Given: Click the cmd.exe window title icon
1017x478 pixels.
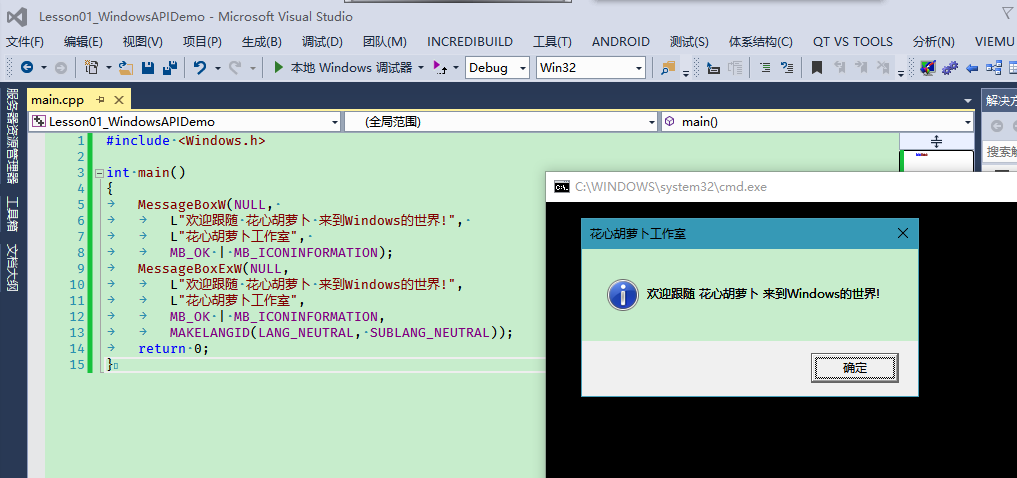Looking at the screenshot, I should pyautogui.click(x=562, y=187).
